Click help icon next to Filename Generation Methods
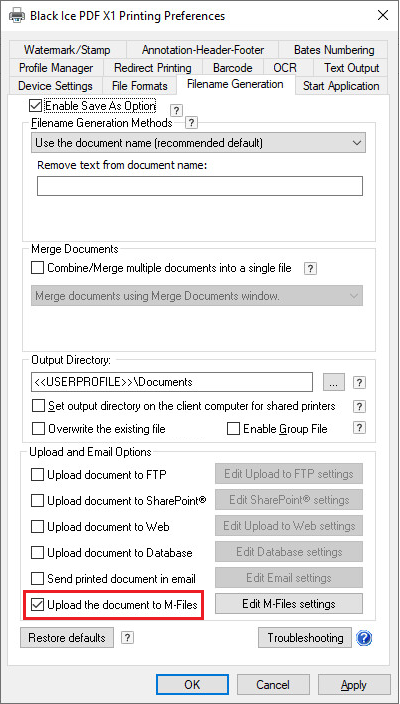The width and height of the screenshot is (400, 704). pos(192,122)
